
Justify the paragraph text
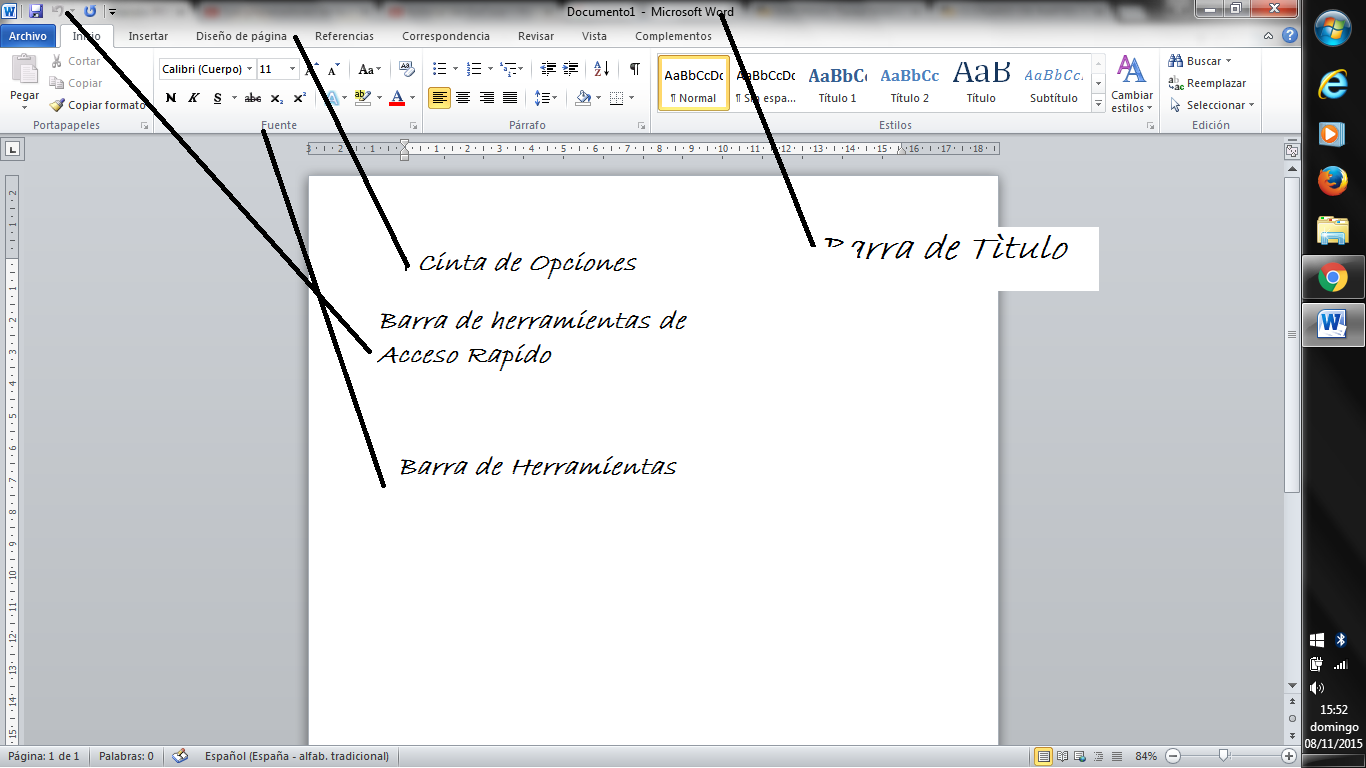pos(510,98)
